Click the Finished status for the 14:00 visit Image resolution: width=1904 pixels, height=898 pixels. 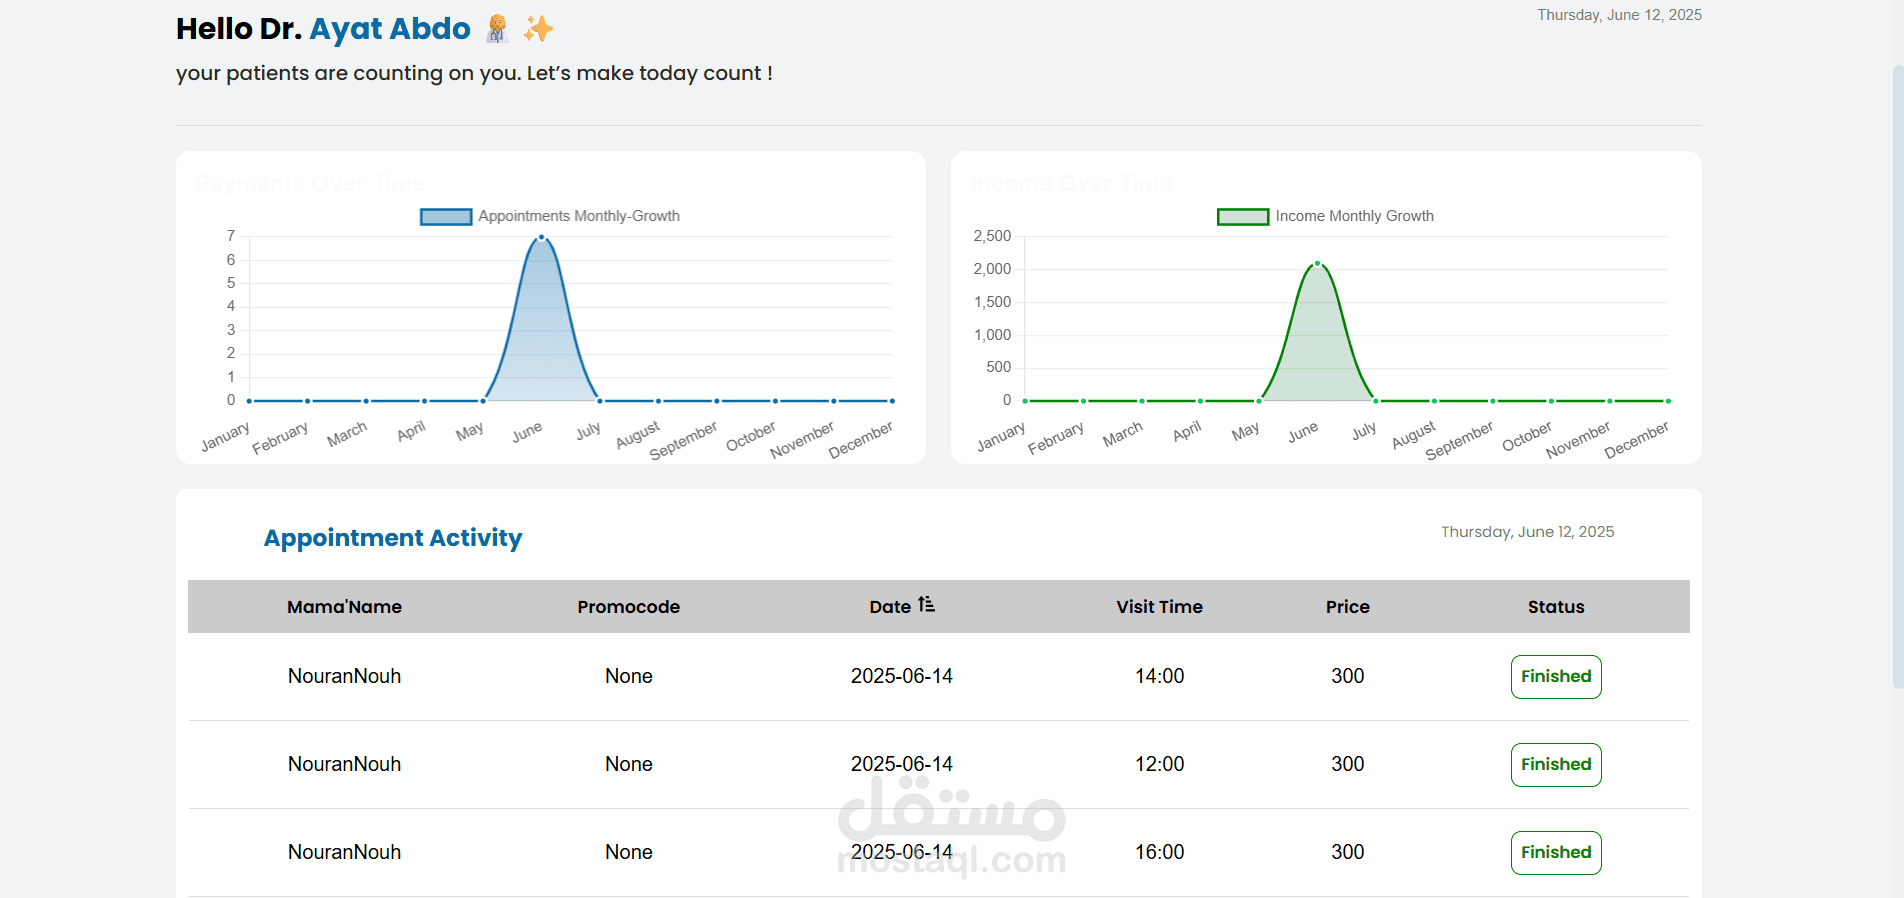[x=1556, y=677]
